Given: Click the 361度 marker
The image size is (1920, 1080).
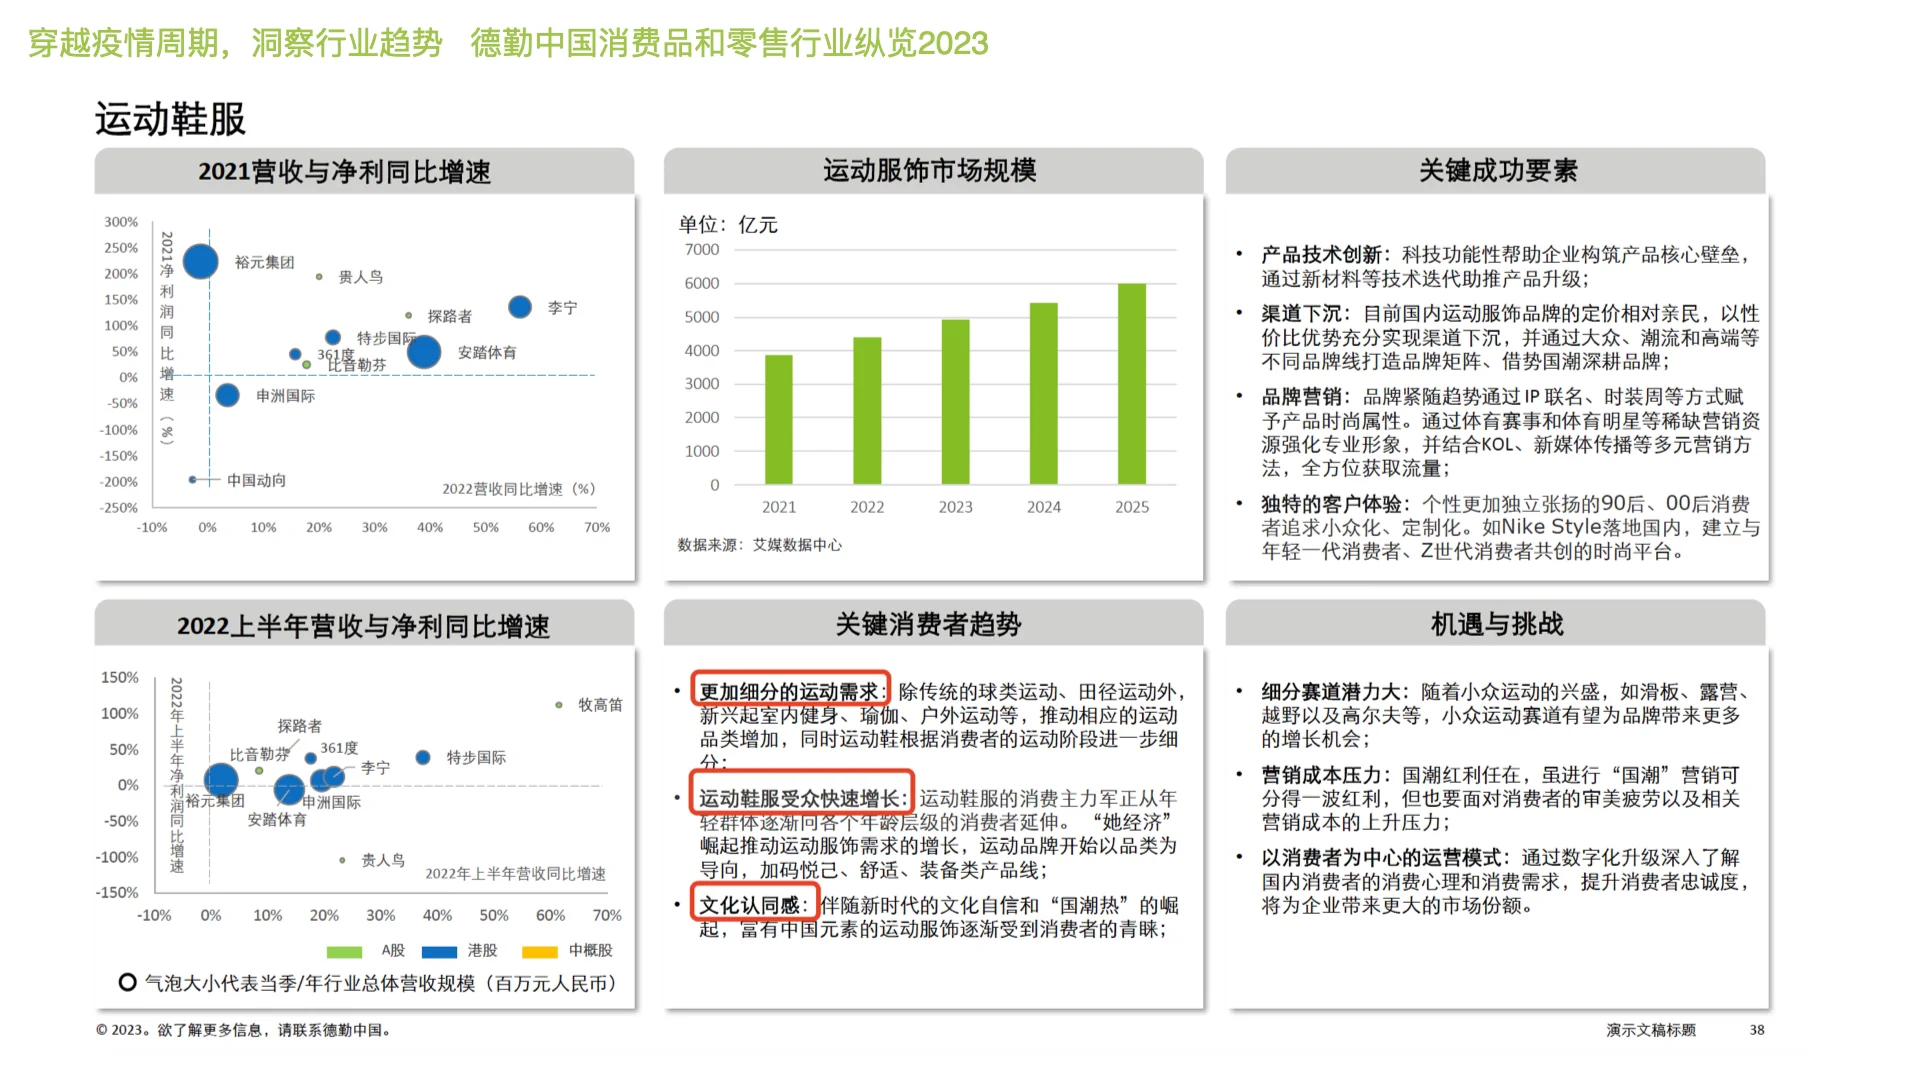Looking at the screenshot, I should (x=294, y=353).
